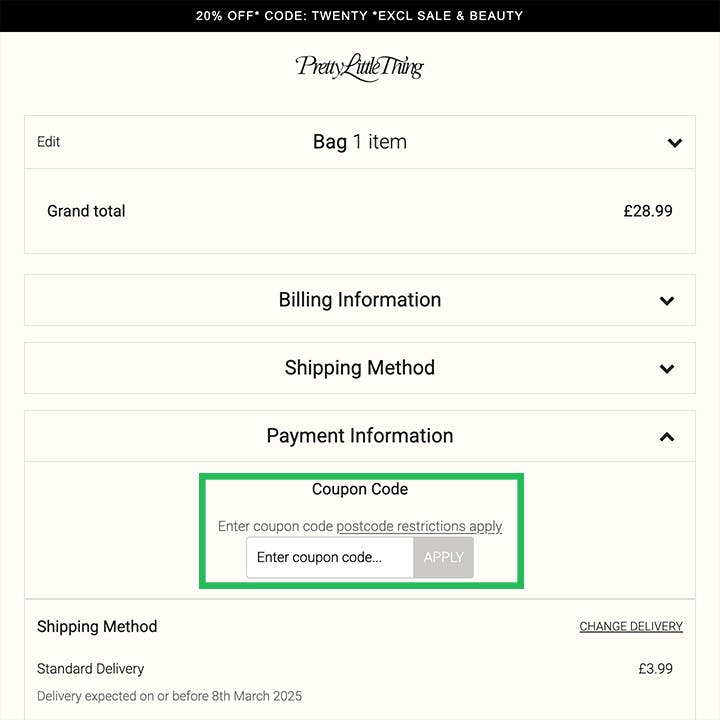
Task: Expand Billing Information using its chevron
Action: (x=667, y=300)
